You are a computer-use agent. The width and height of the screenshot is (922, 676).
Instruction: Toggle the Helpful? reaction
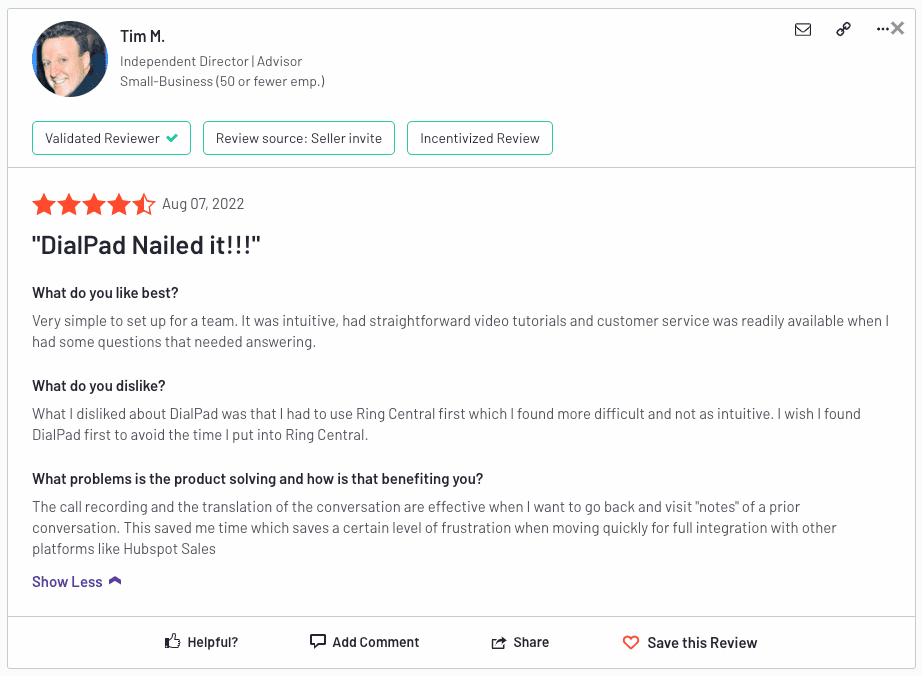200,642
